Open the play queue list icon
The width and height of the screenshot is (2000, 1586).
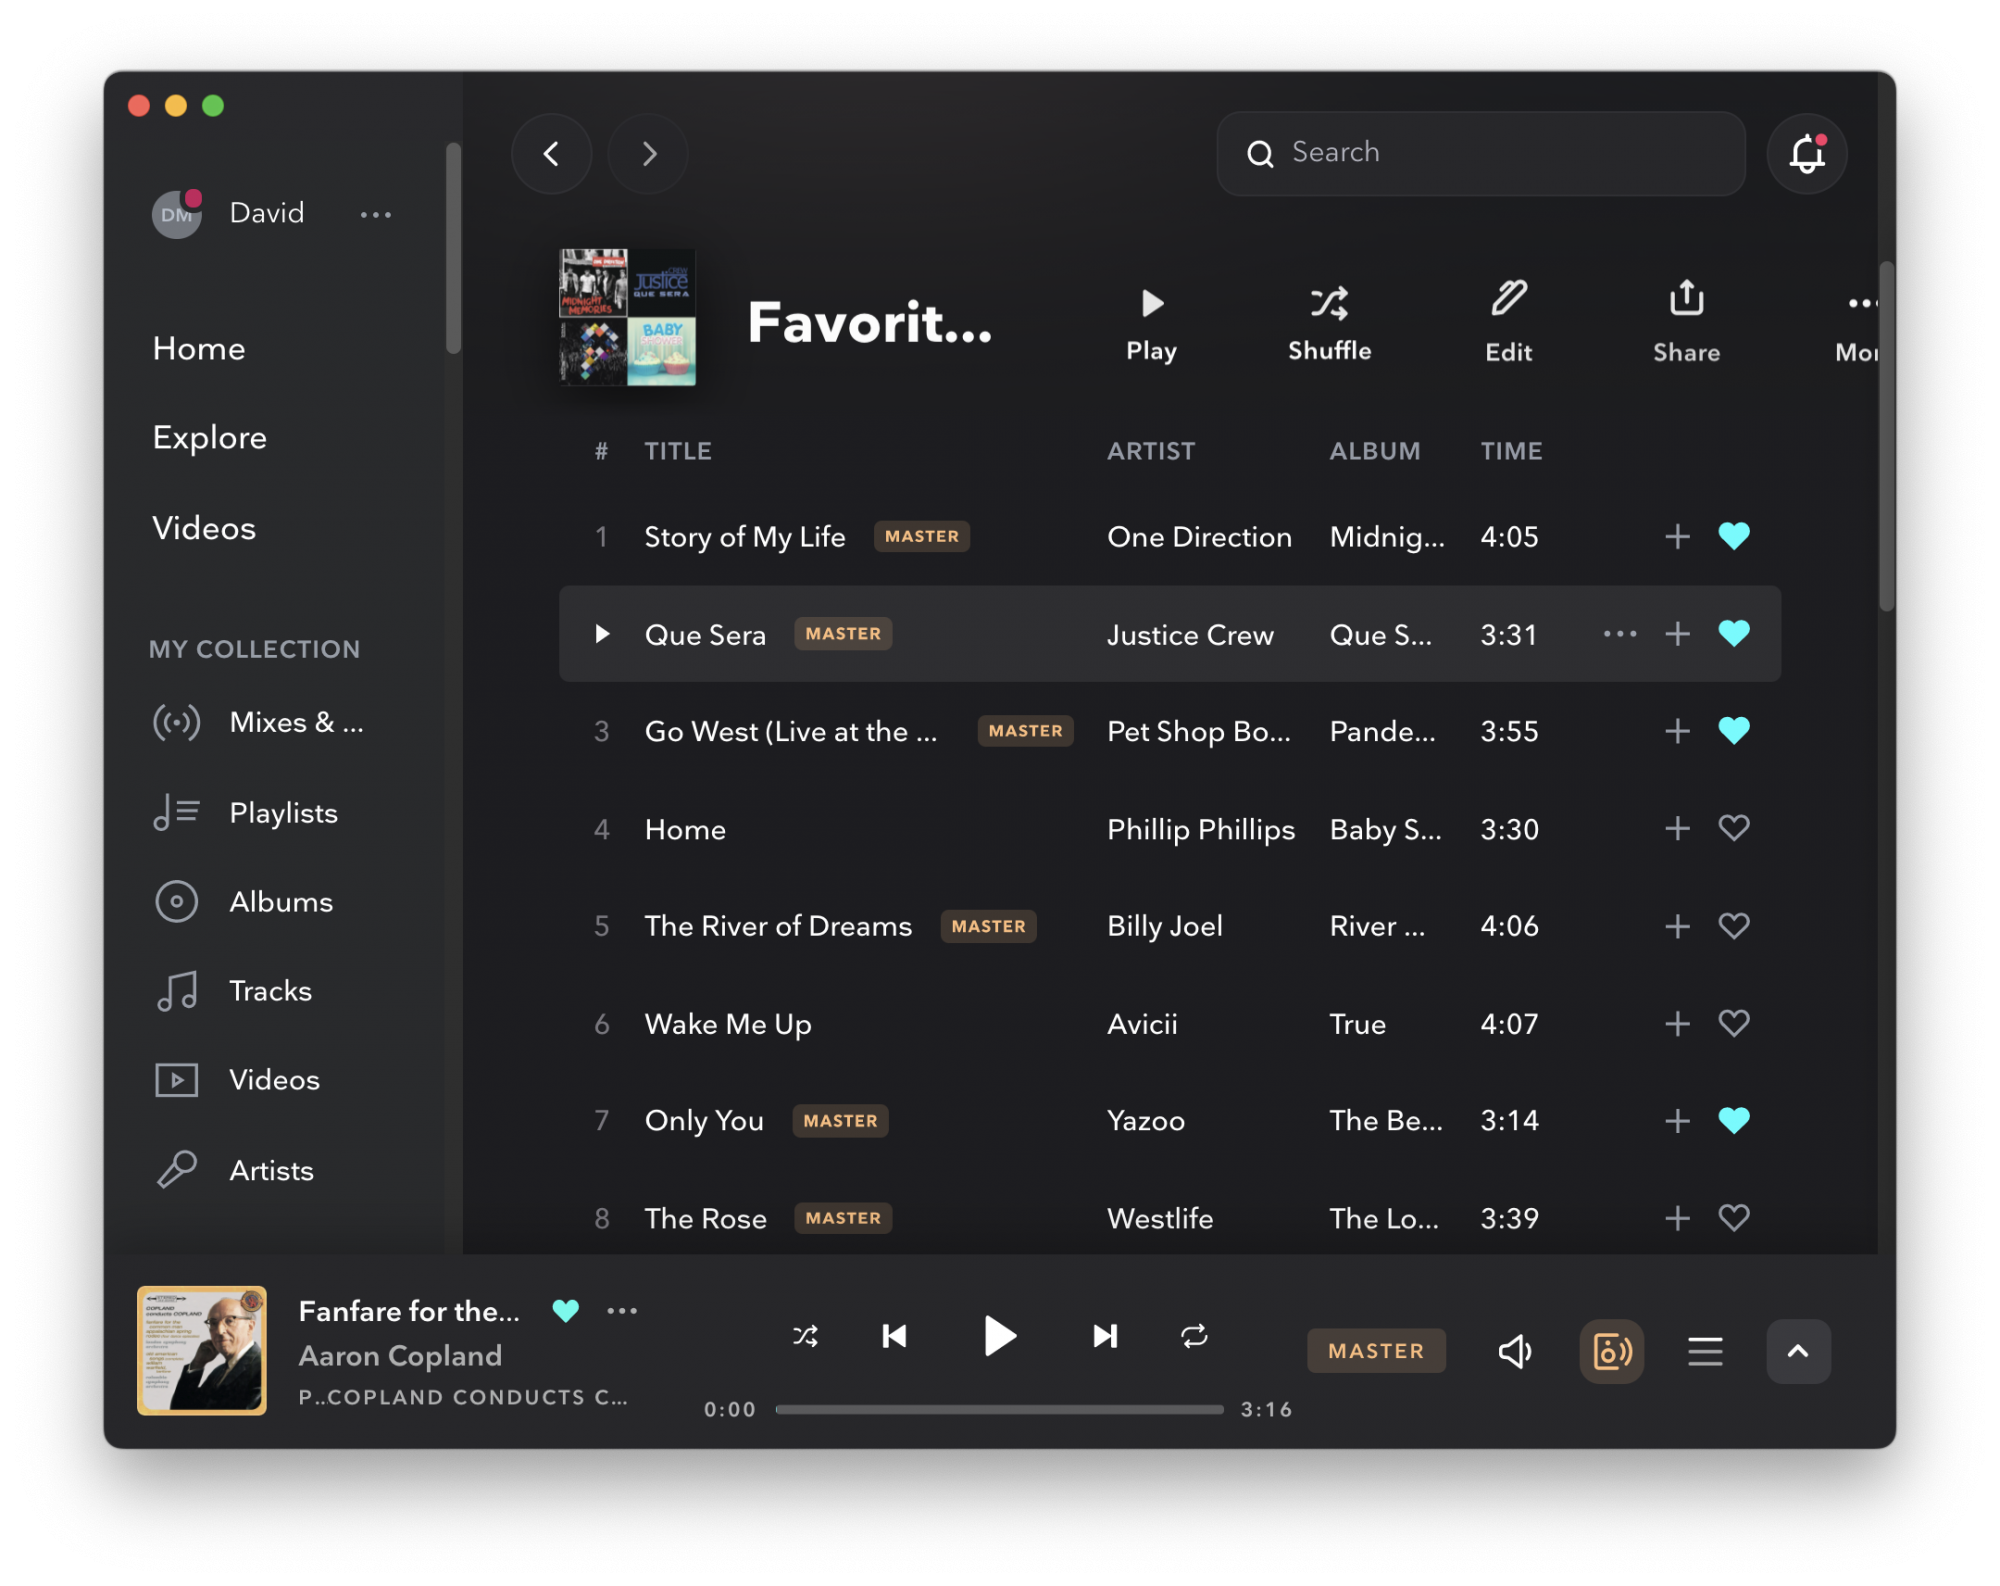pos(1705,1351)
